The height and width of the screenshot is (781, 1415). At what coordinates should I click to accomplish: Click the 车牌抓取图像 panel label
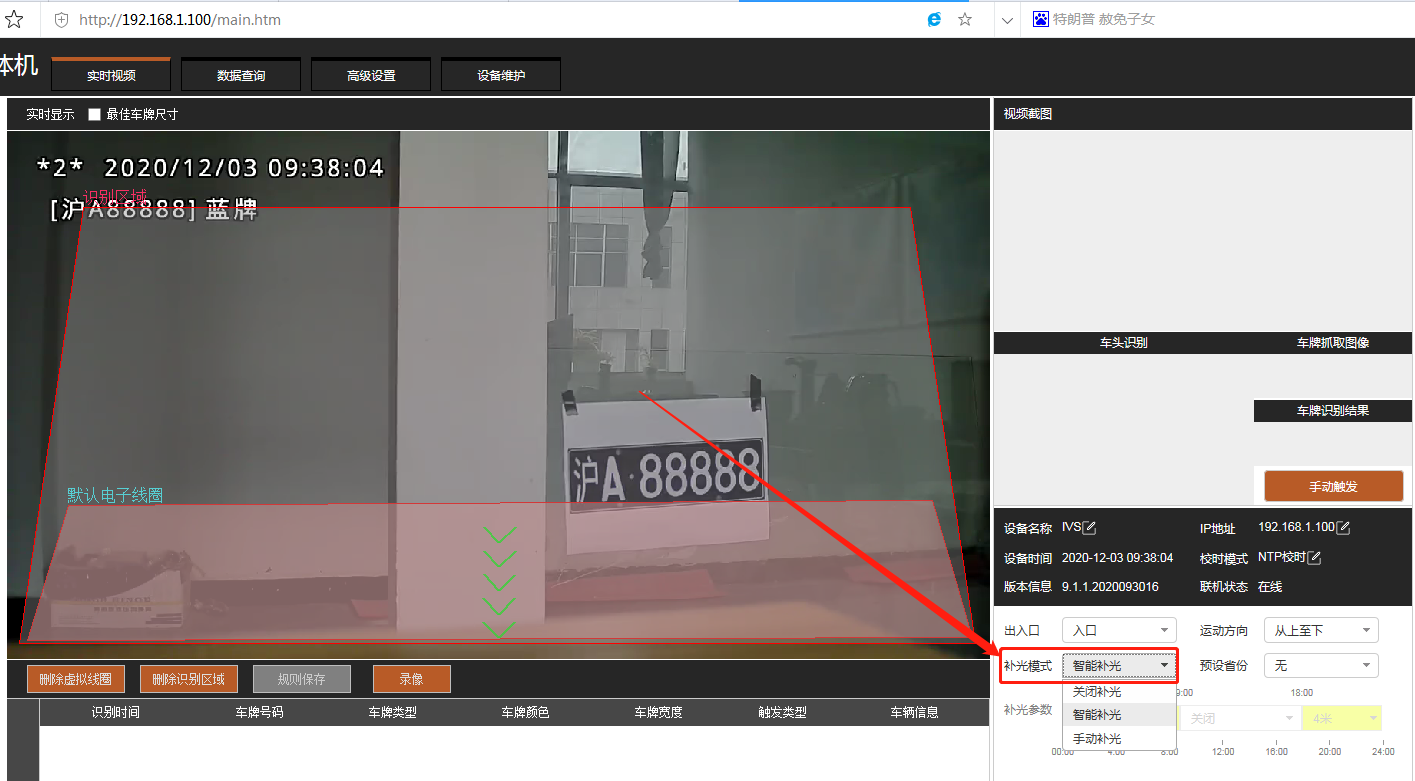point(1332,343)
